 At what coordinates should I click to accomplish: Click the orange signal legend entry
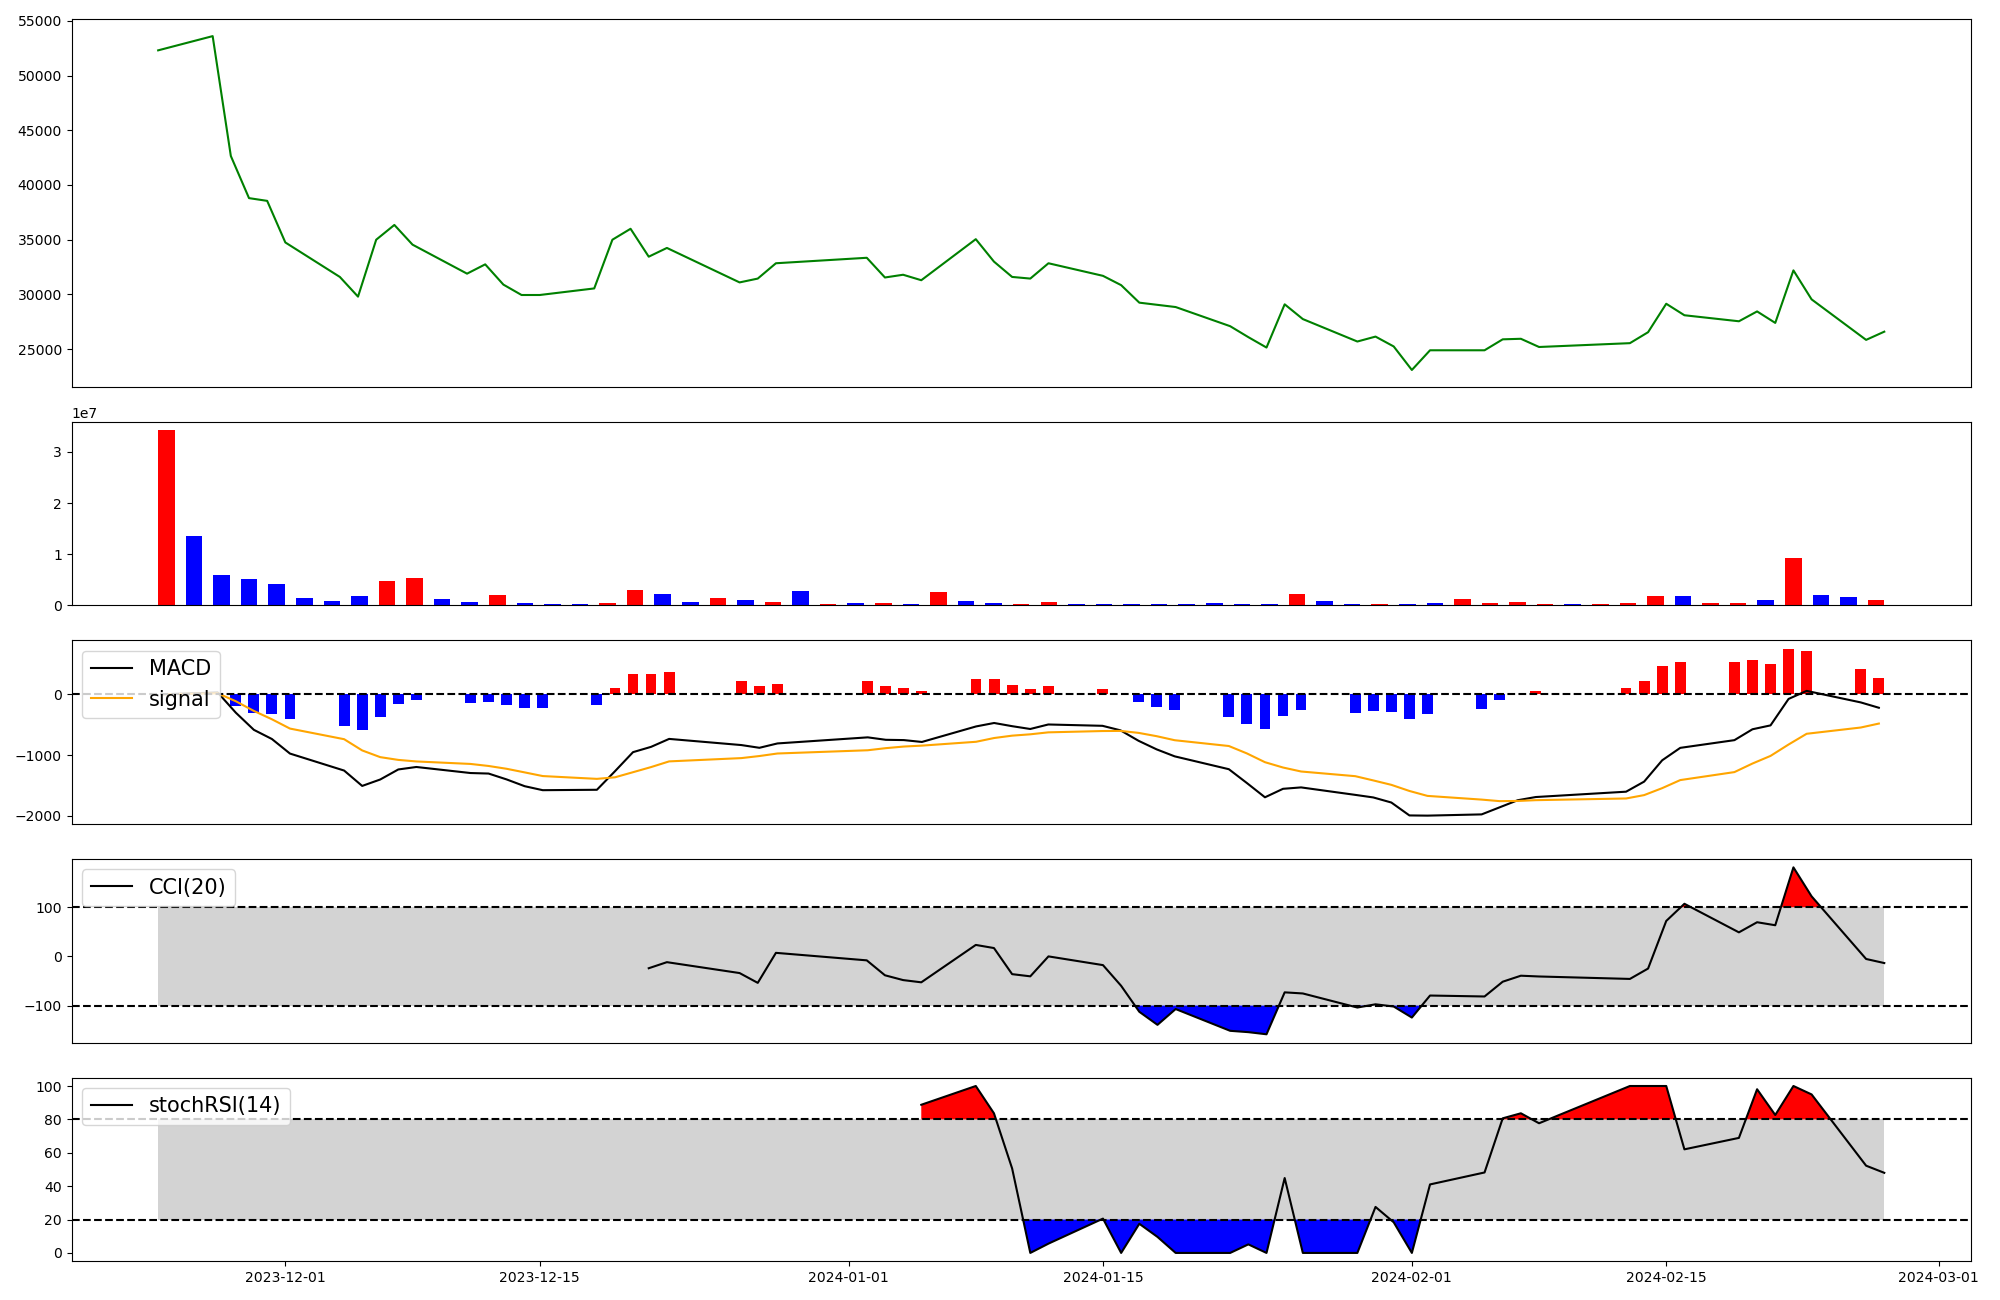(178, 699)
